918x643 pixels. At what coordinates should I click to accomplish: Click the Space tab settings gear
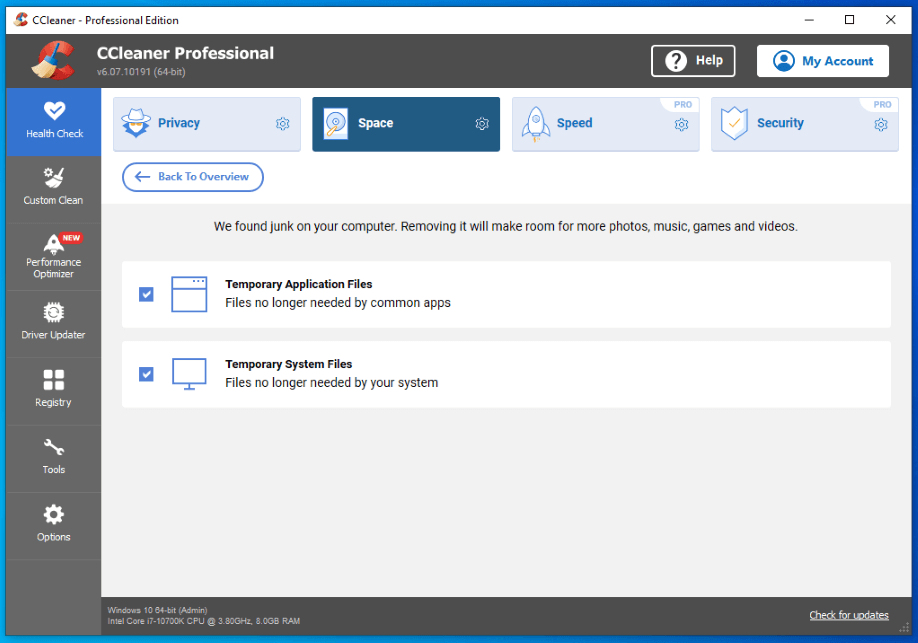(x=482, y=124)
